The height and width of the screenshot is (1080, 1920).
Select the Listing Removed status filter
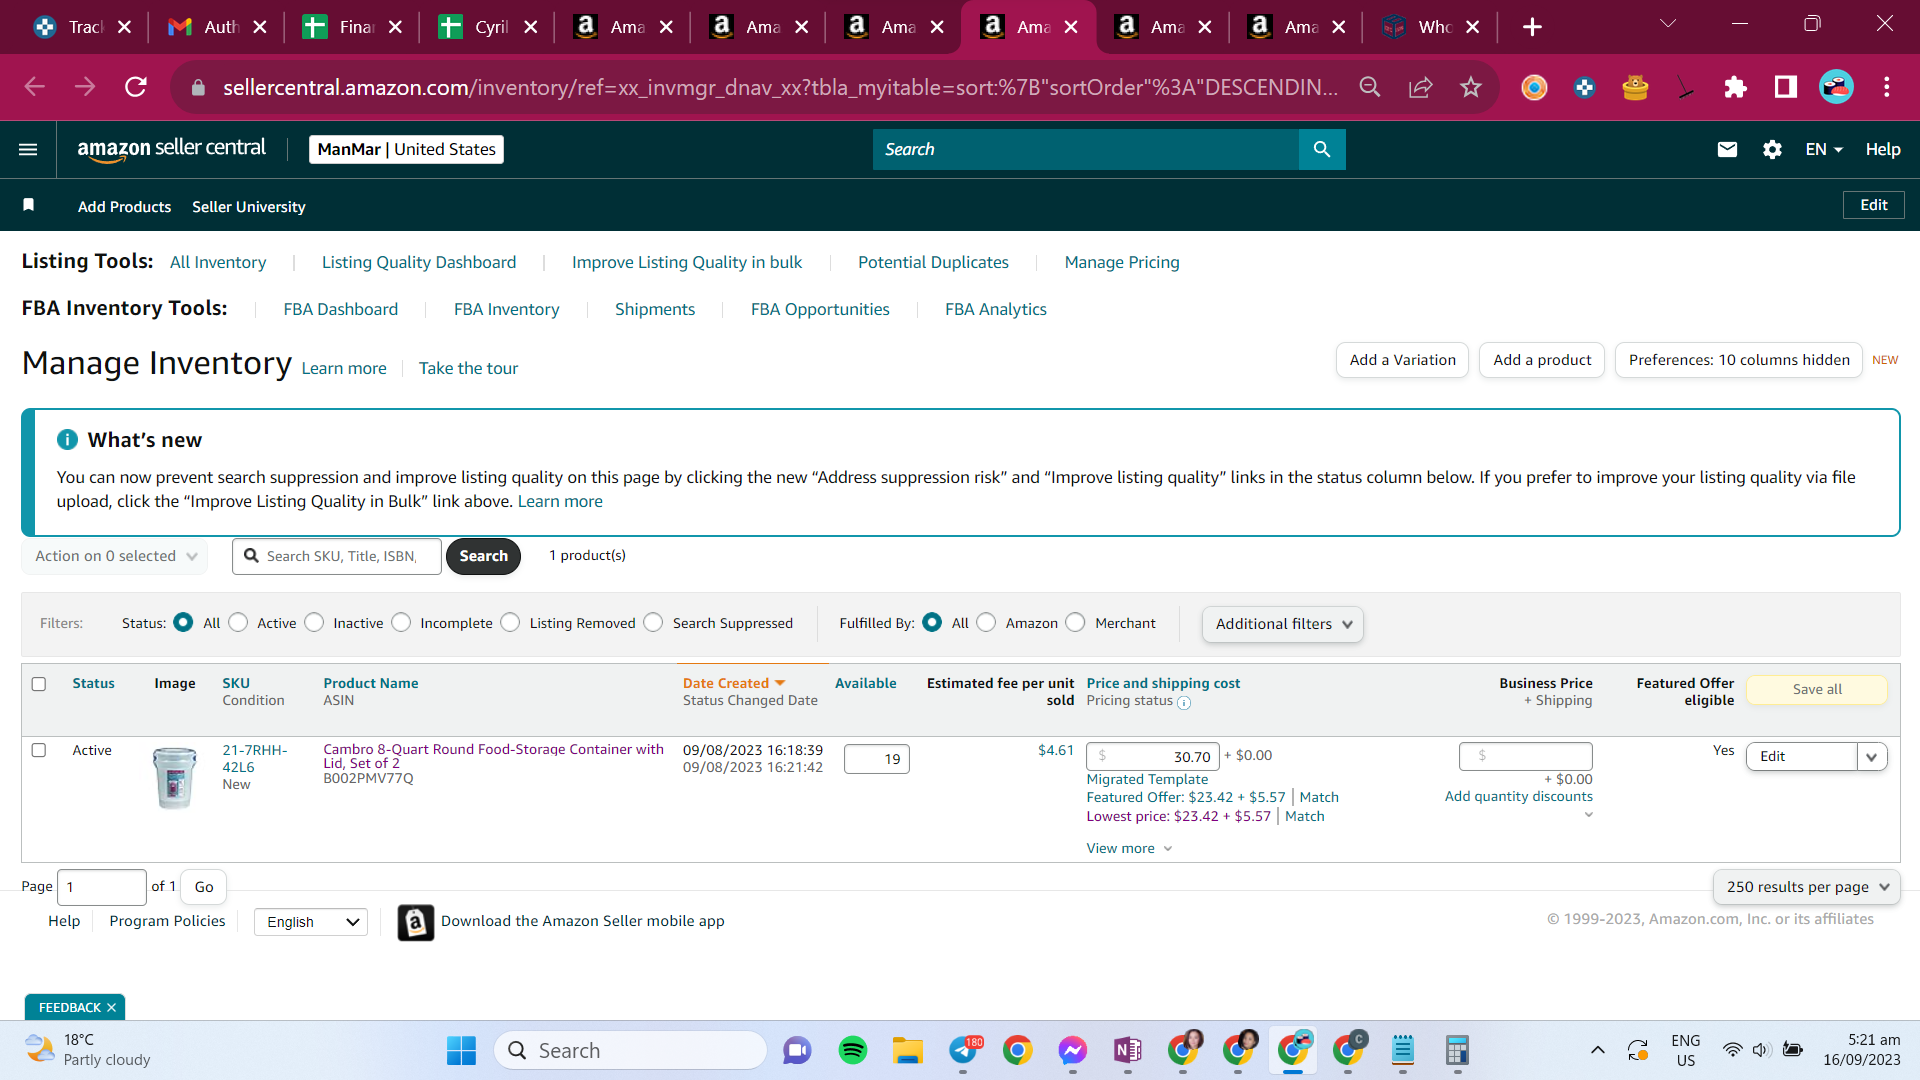click(510, 622)
